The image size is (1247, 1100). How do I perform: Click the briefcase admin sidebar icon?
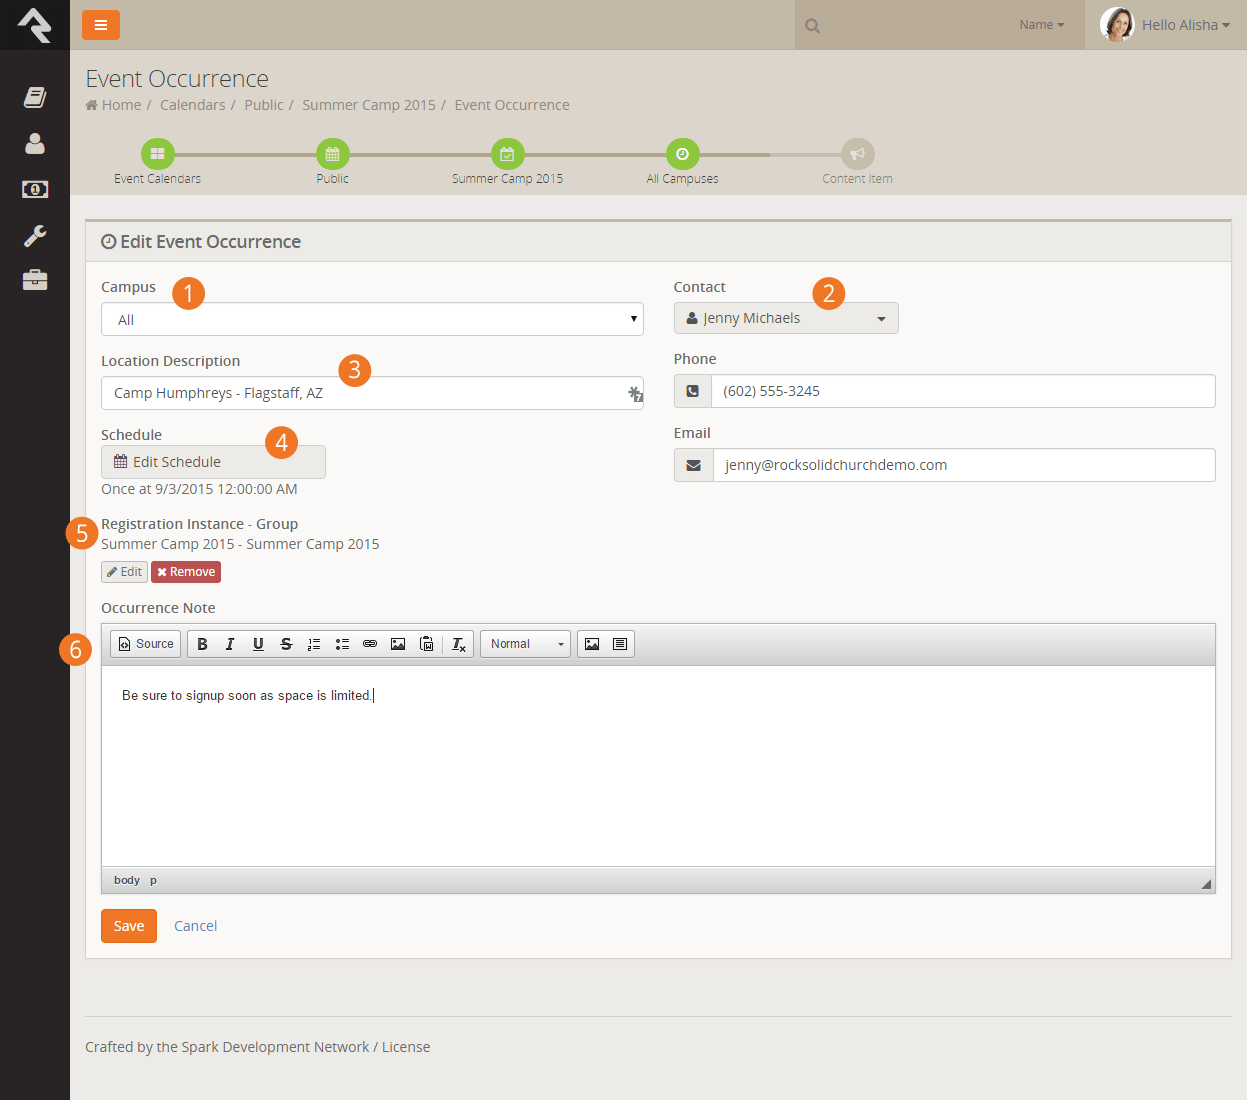click(35, 280)
